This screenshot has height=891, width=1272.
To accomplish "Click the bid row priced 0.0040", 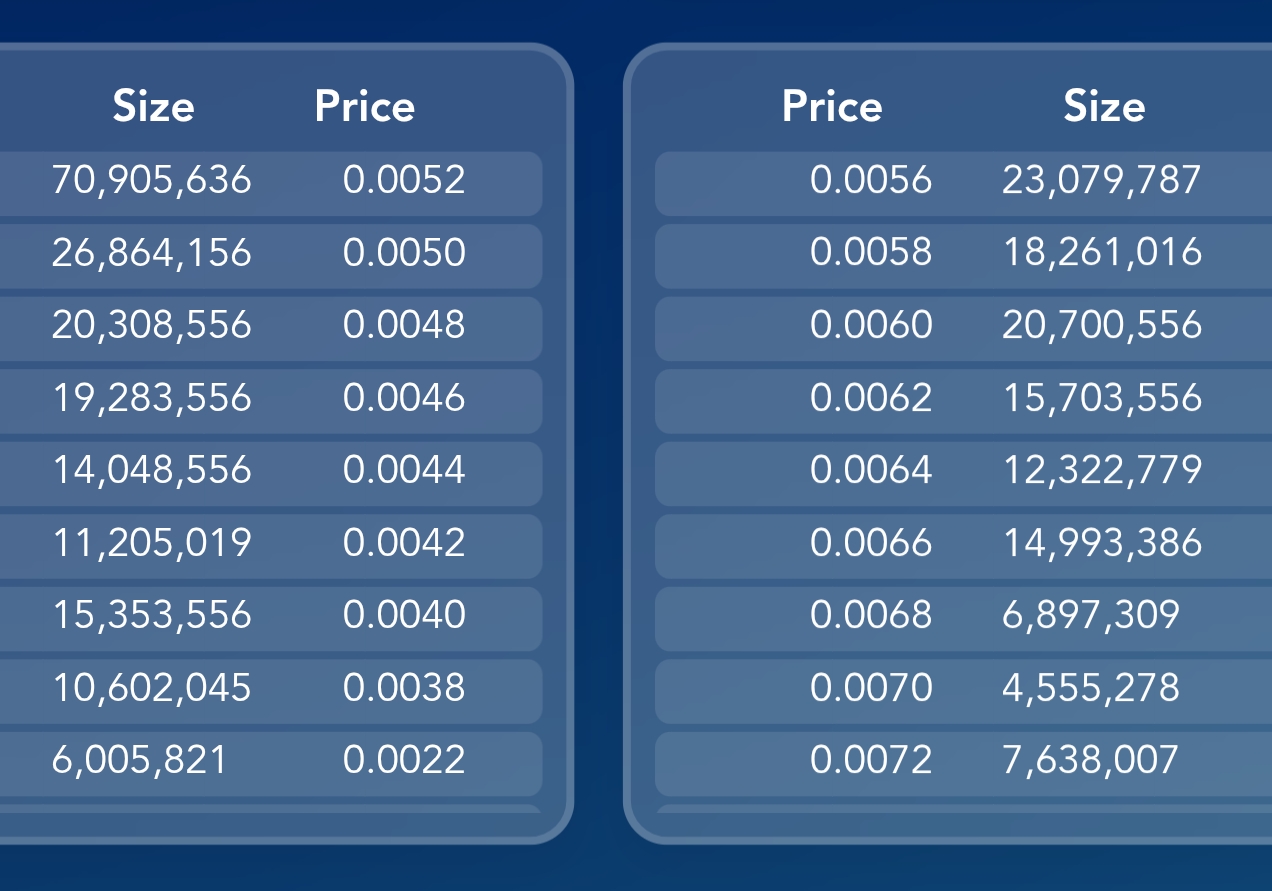I will point(270,618).
